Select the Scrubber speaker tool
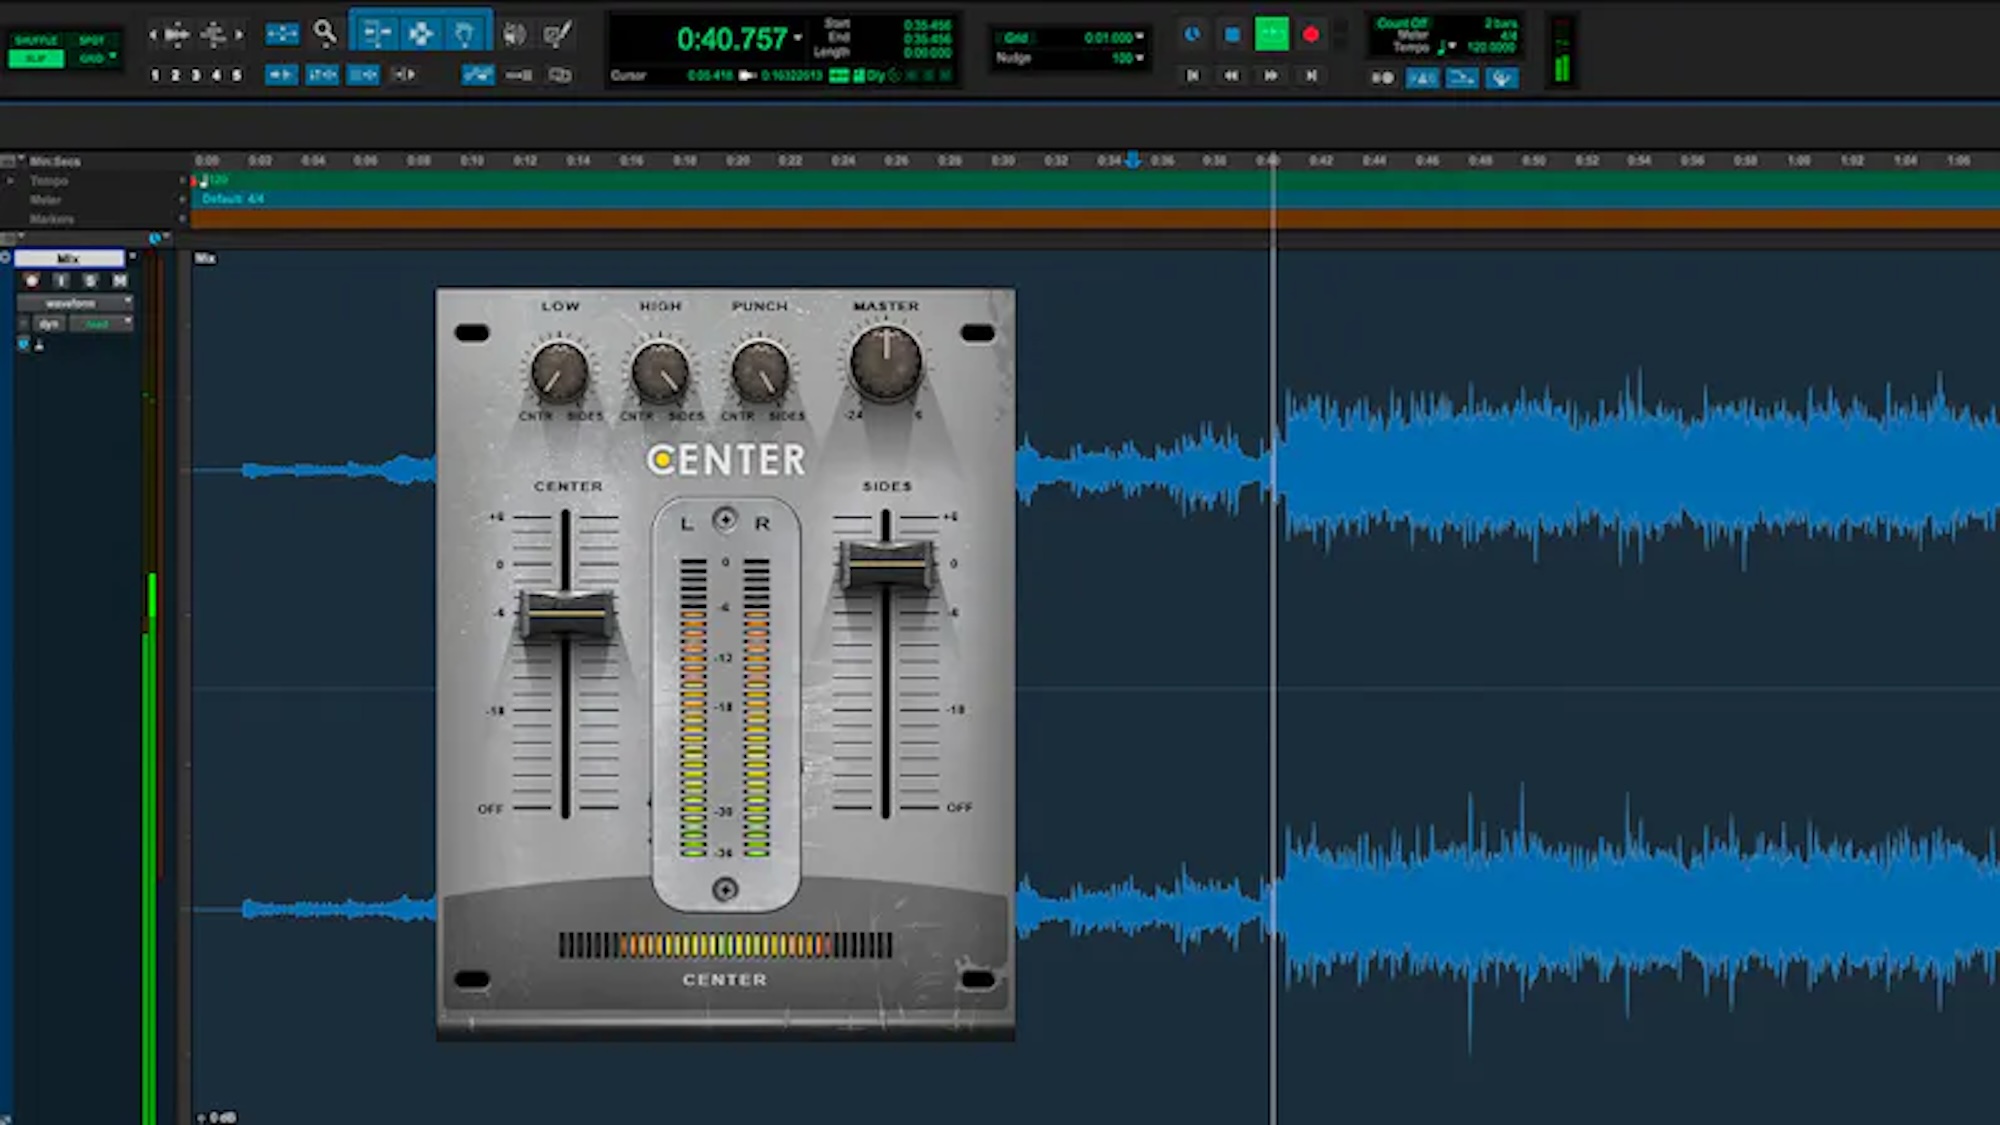 click(x=514, y=35)
